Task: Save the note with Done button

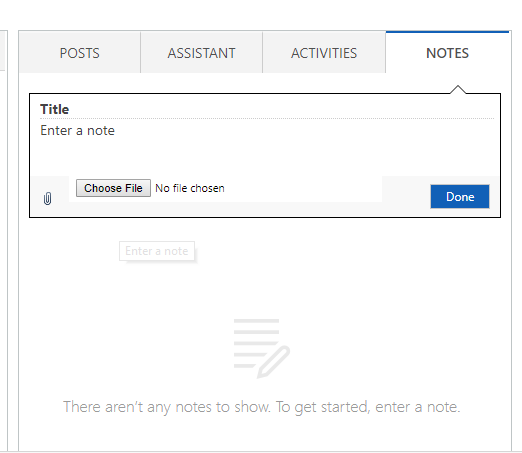Action: tap(460, 197)
